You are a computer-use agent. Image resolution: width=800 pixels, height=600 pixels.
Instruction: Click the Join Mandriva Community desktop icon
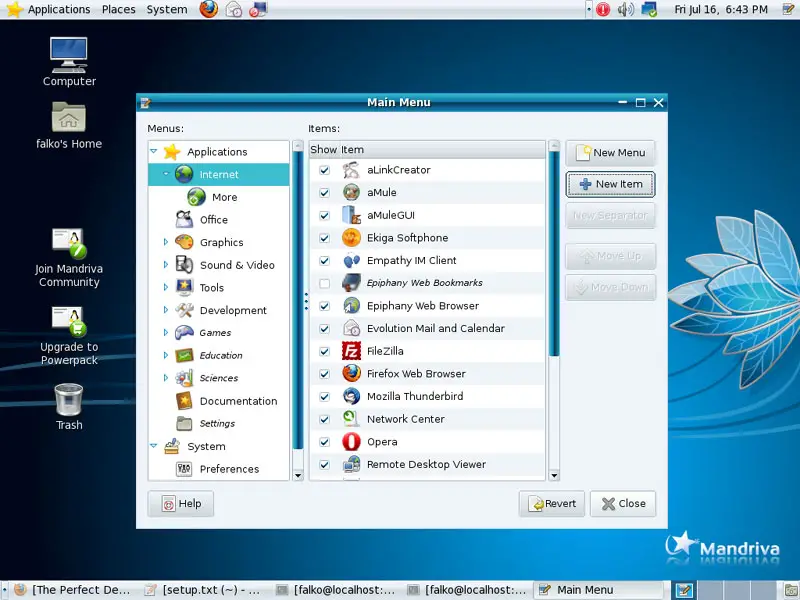click(x=69, y=243)
